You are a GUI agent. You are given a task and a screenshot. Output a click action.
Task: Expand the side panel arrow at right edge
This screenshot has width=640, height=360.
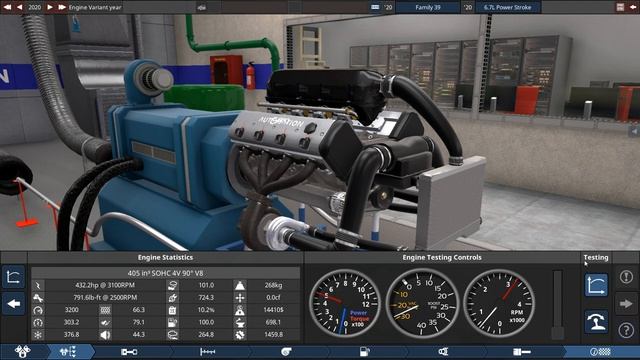[x=634, y=131]
